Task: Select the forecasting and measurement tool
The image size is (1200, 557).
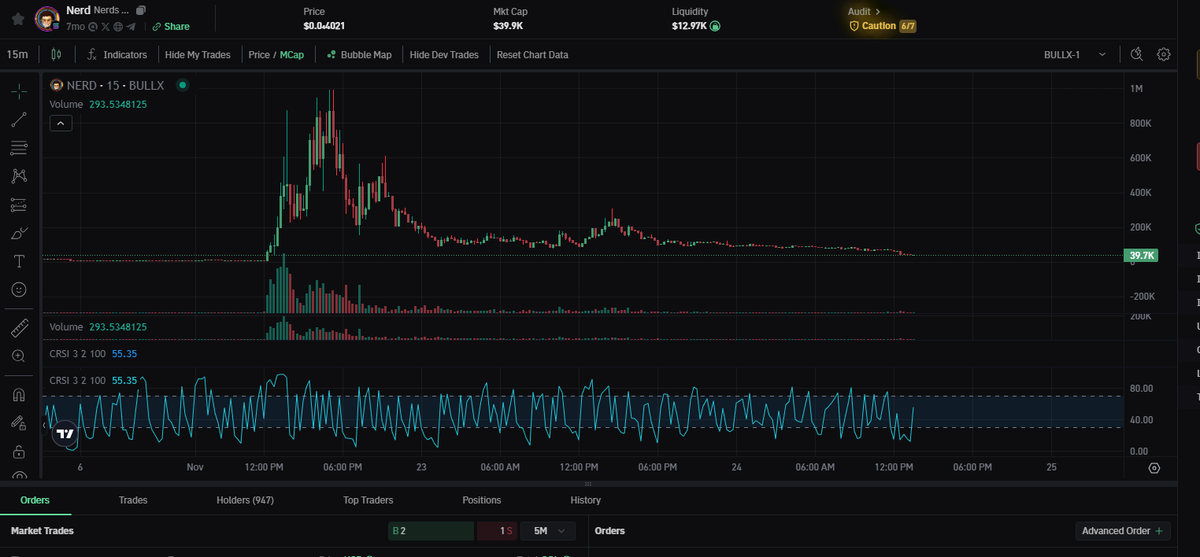Action: point(19,205)
